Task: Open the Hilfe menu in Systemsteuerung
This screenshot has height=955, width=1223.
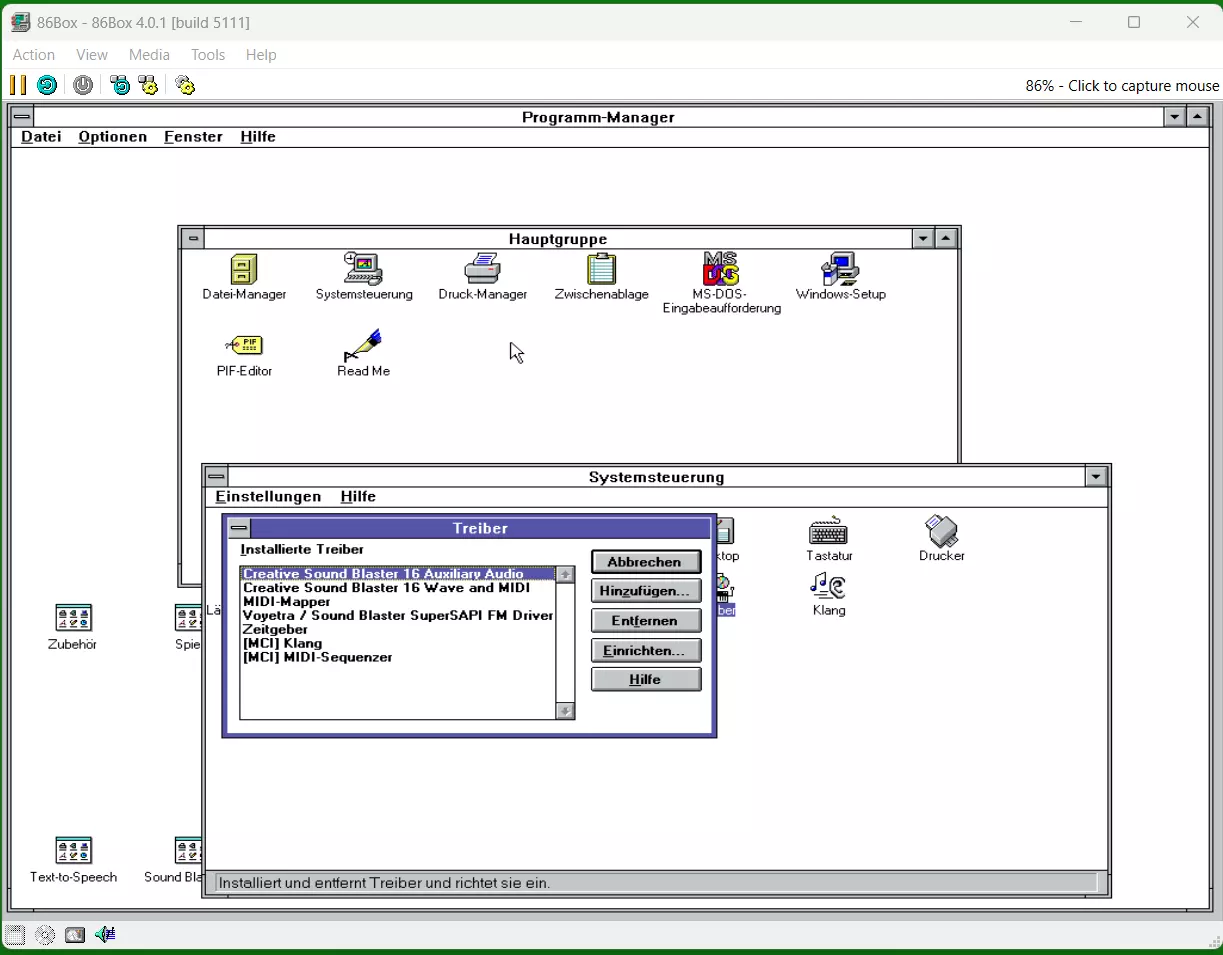Action: 358,497
